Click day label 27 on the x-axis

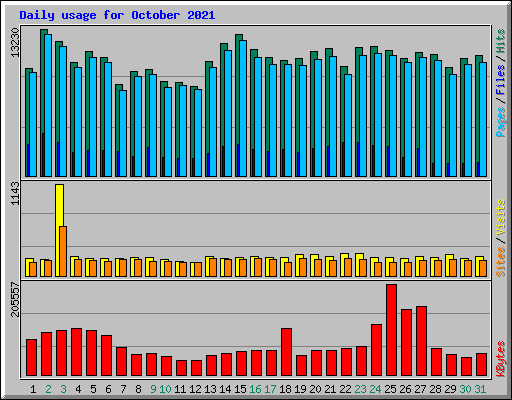click(420, 389)
